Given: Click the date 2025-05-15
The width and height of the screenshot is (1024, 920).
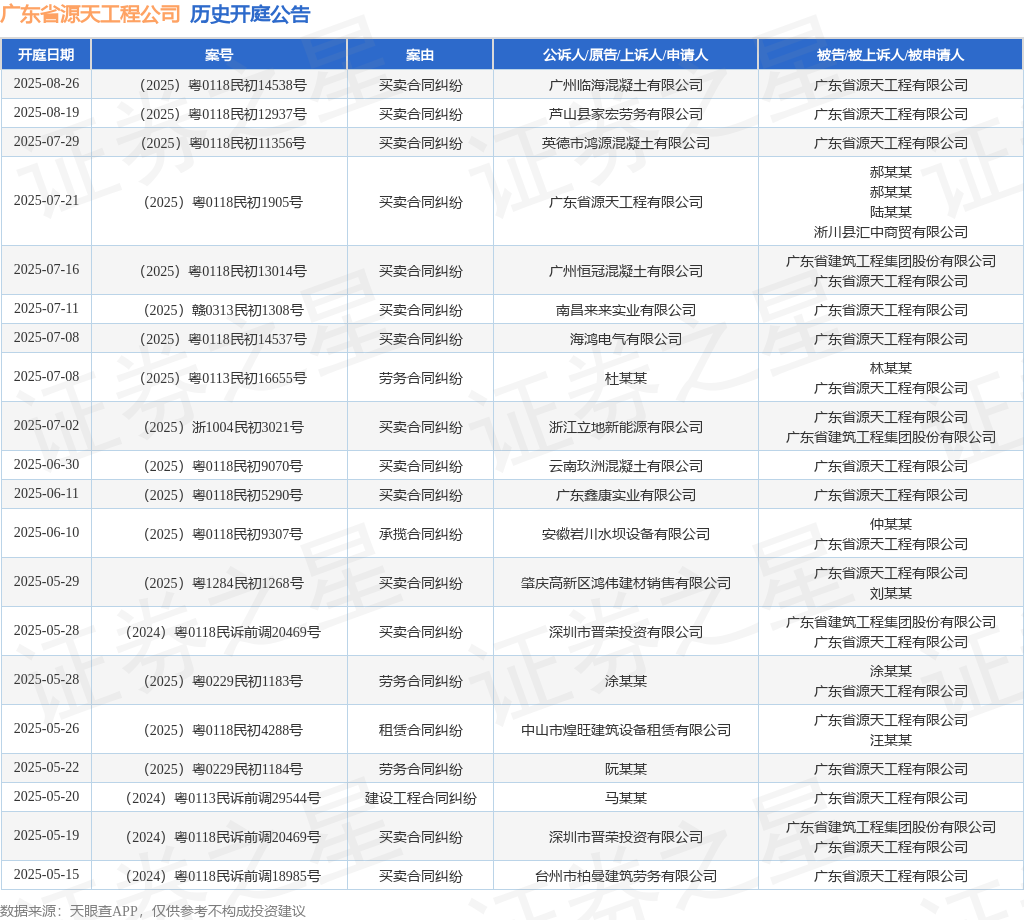Looking at the screenshot, I should click(x=46, y=874).
